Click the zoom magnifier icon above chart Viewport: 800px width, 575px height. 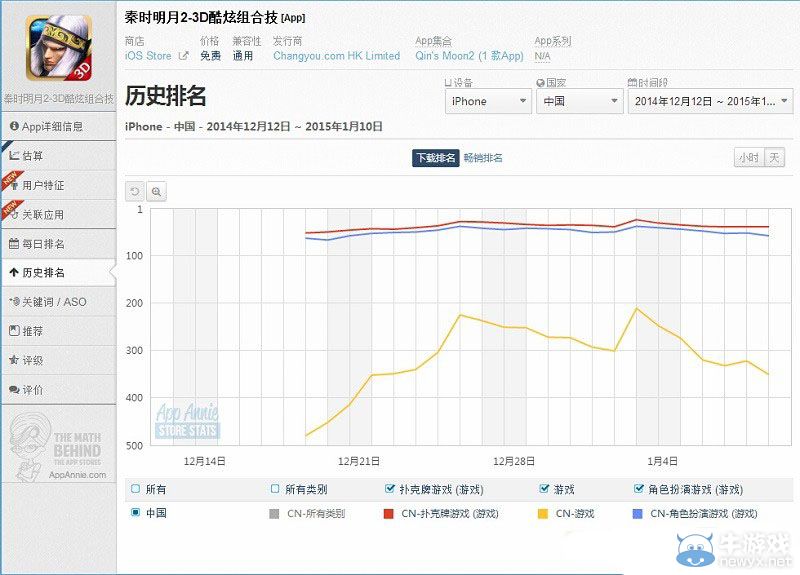point(156,191)
